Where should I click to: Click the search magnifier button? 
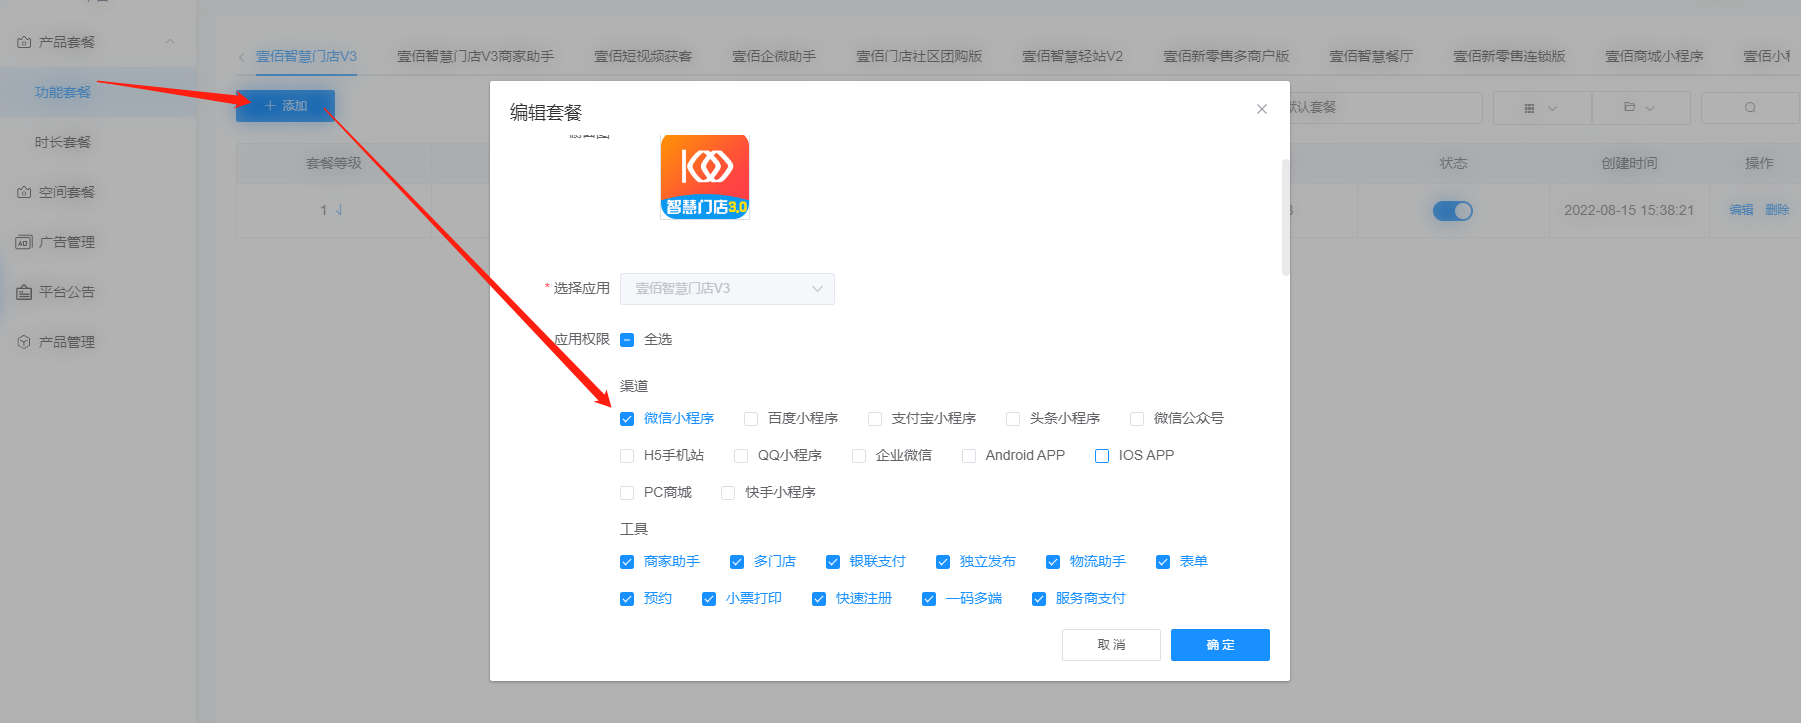[1750, 108]
